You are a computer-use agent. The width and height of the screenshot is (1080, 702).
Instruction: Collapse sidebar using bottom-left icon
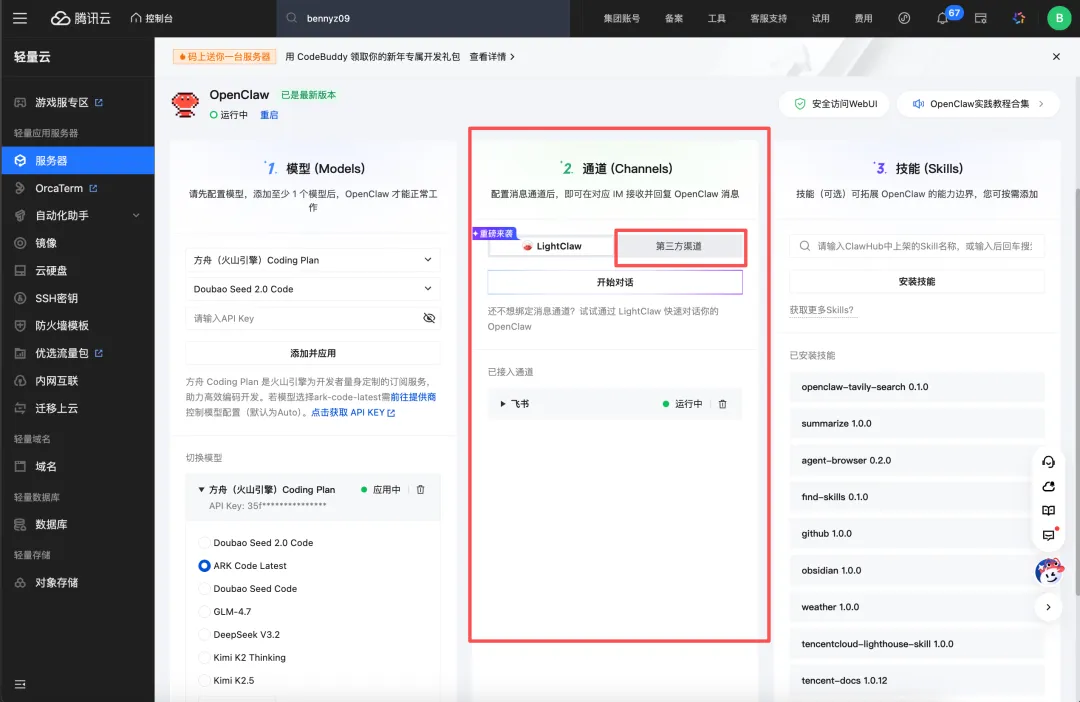coord(20,684)
